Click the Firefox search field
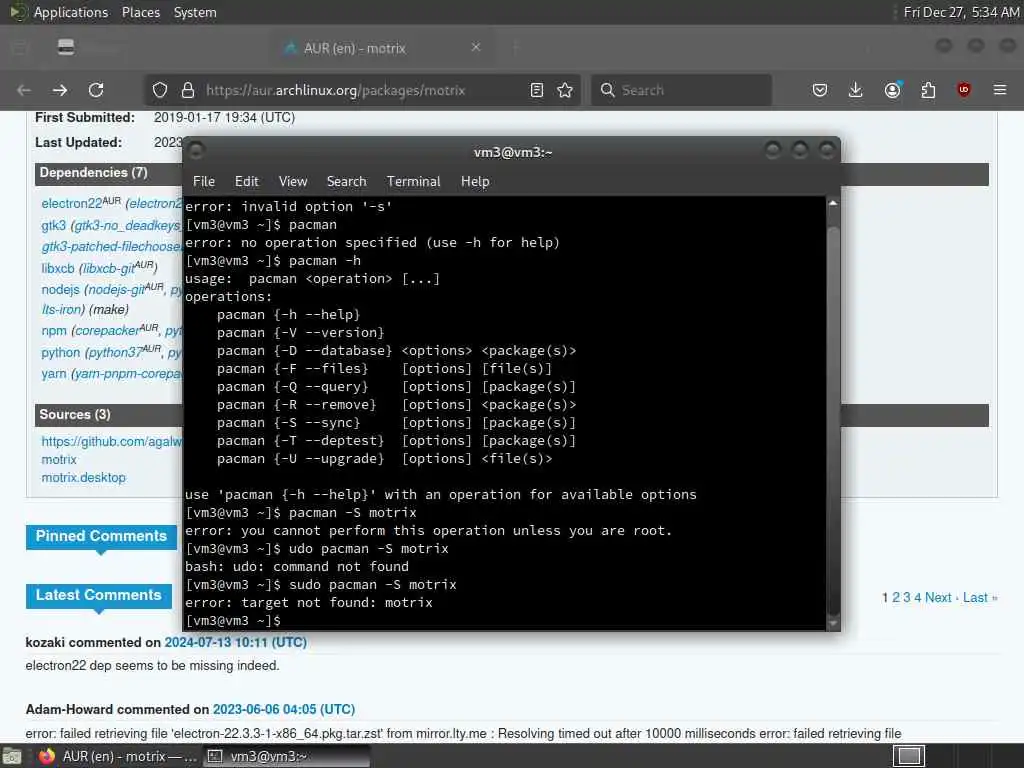 tap(682, 90)
